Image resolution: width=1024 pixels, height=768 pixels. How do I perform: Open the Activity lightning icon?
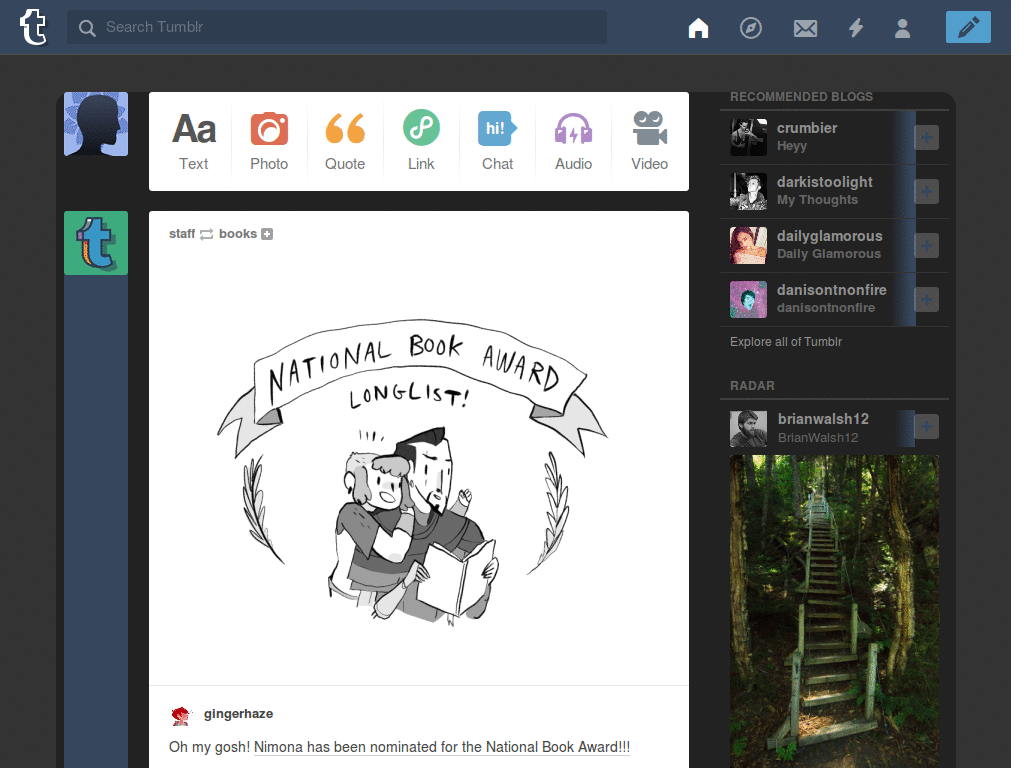click(856, 28)
